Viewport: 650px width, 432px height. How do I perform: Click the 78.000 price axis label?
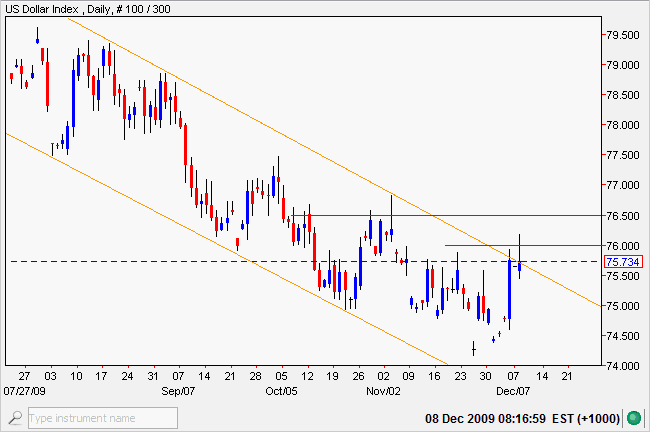[x=623, y=125]
